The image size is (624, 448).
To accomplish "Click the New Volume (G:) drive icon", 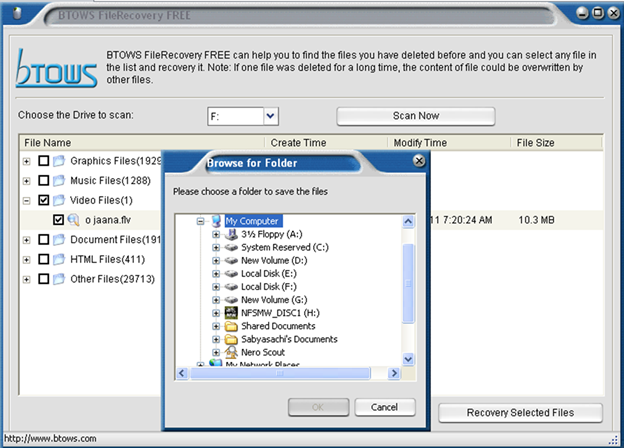I will 231,300.
